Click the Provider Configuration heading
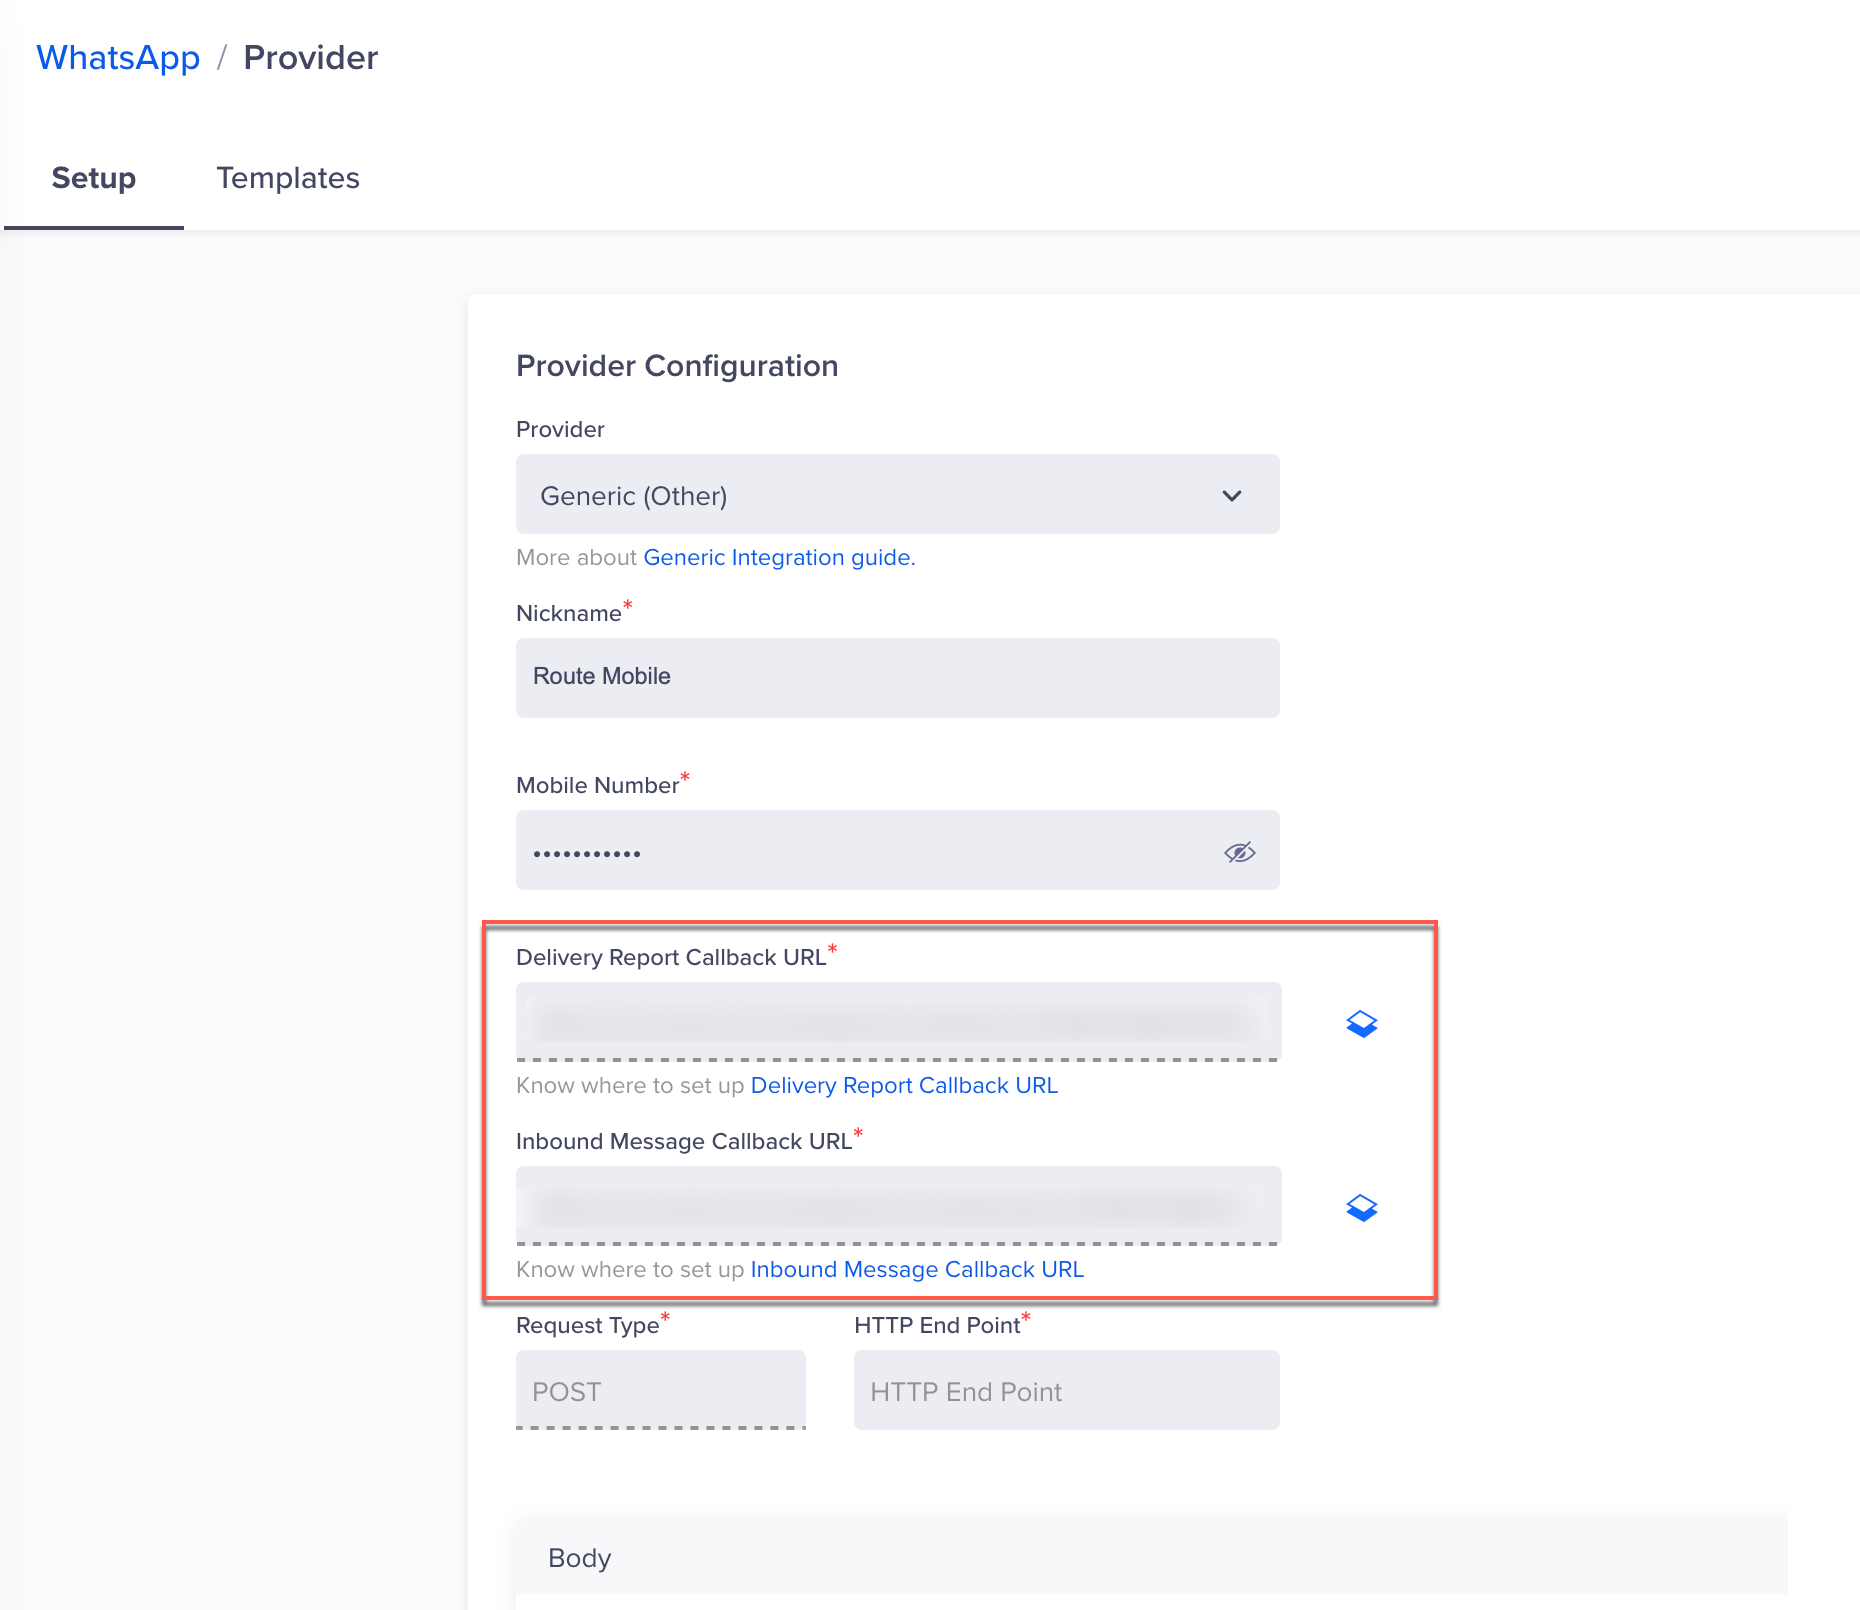Screen dimensions: 1860x1610 tap(676, 366)
